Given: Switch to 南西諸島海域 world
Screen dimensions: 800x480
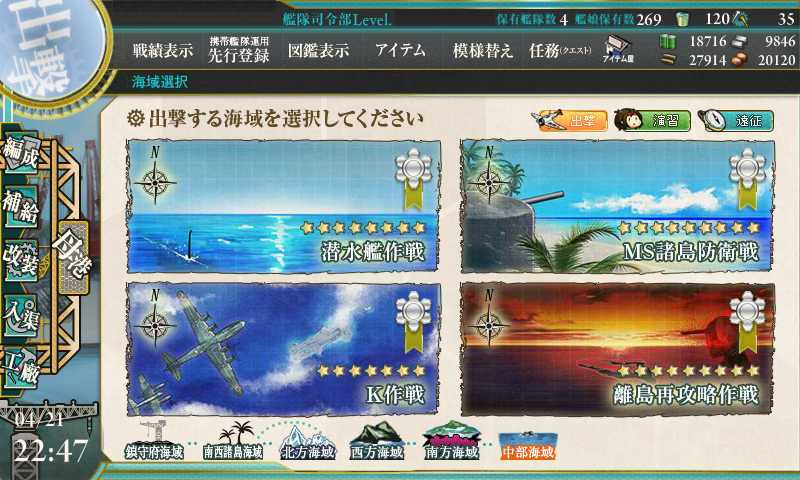Looking at the screenshot, I should [233, 441].
